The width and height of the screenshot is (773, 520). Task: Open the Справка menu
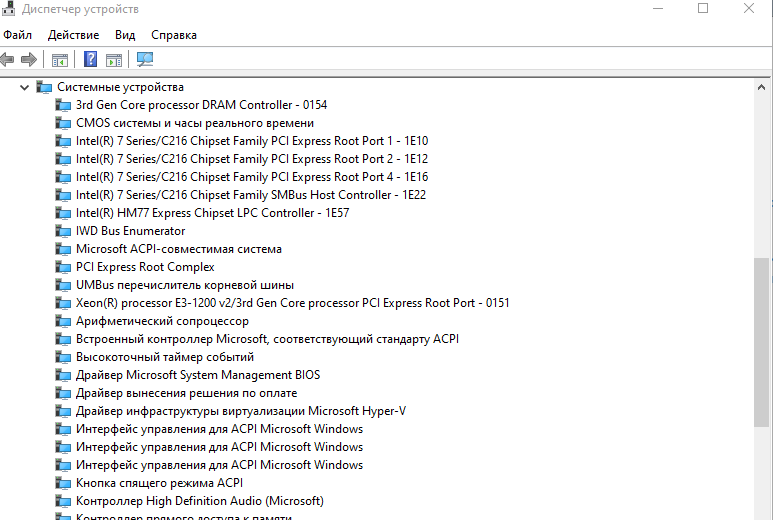pyautogui.click(x=174, y=35)
